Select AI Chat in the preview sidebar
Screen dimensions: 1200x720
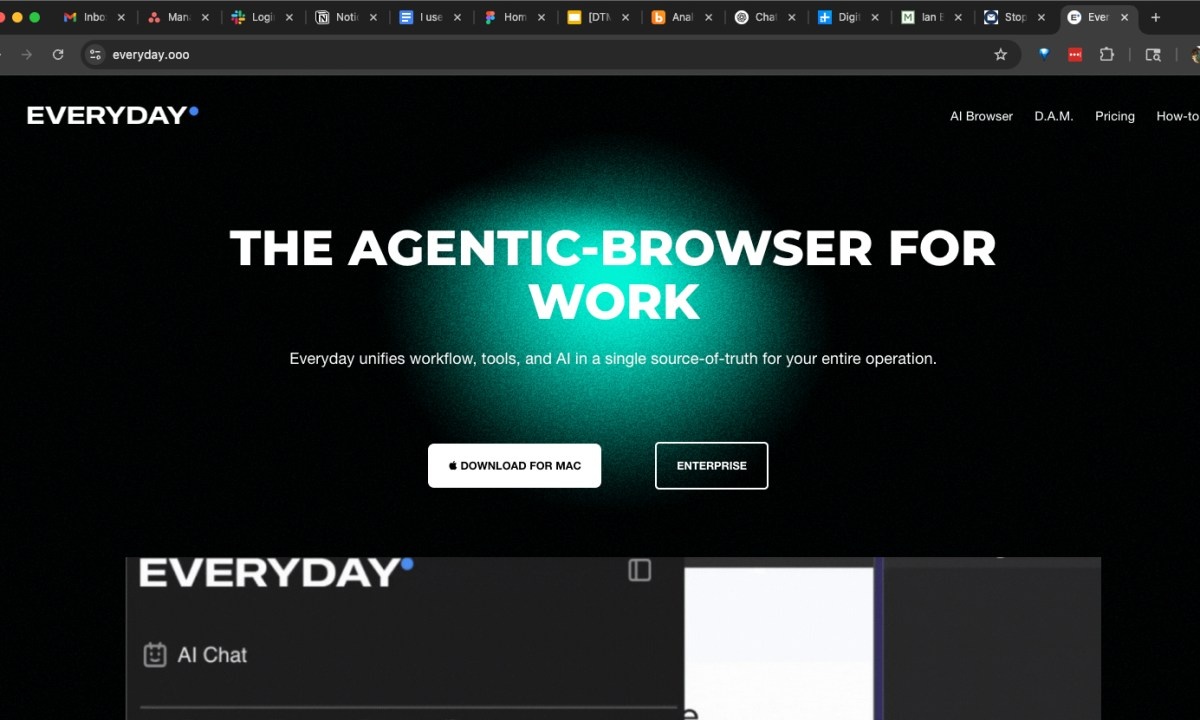coord(196,655)
